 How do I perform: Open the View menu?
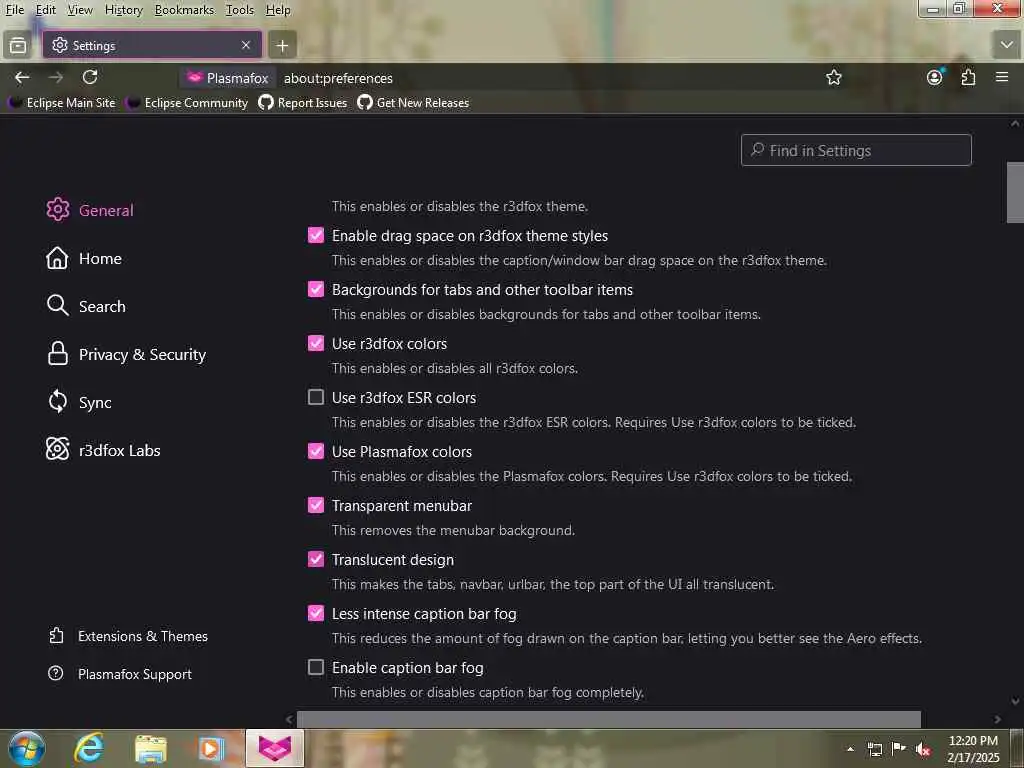pos(80,10)
